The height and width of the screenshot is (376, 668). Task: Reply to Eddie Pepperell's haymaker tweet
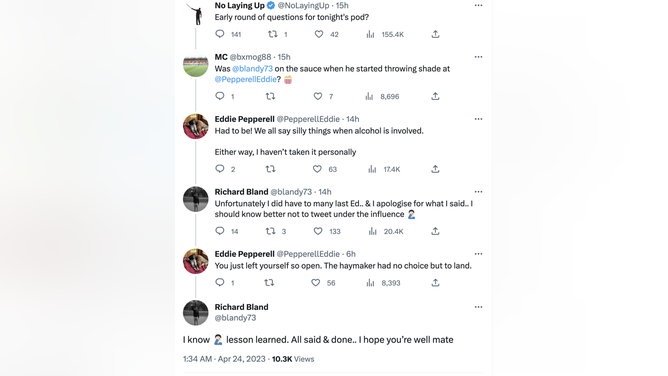click(220, 283)
